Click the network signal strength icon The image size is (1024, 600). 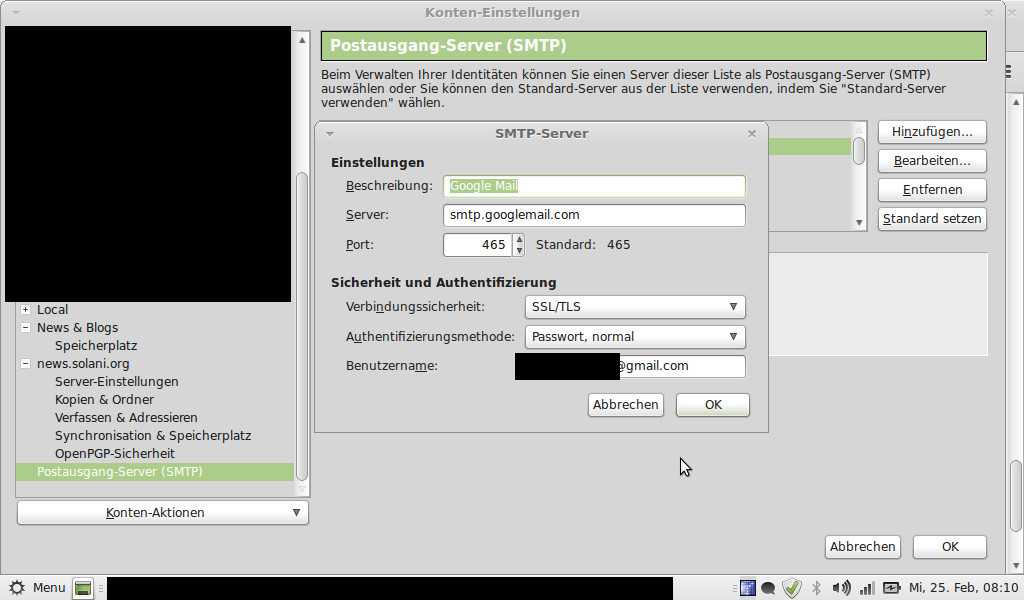(867, 588)
